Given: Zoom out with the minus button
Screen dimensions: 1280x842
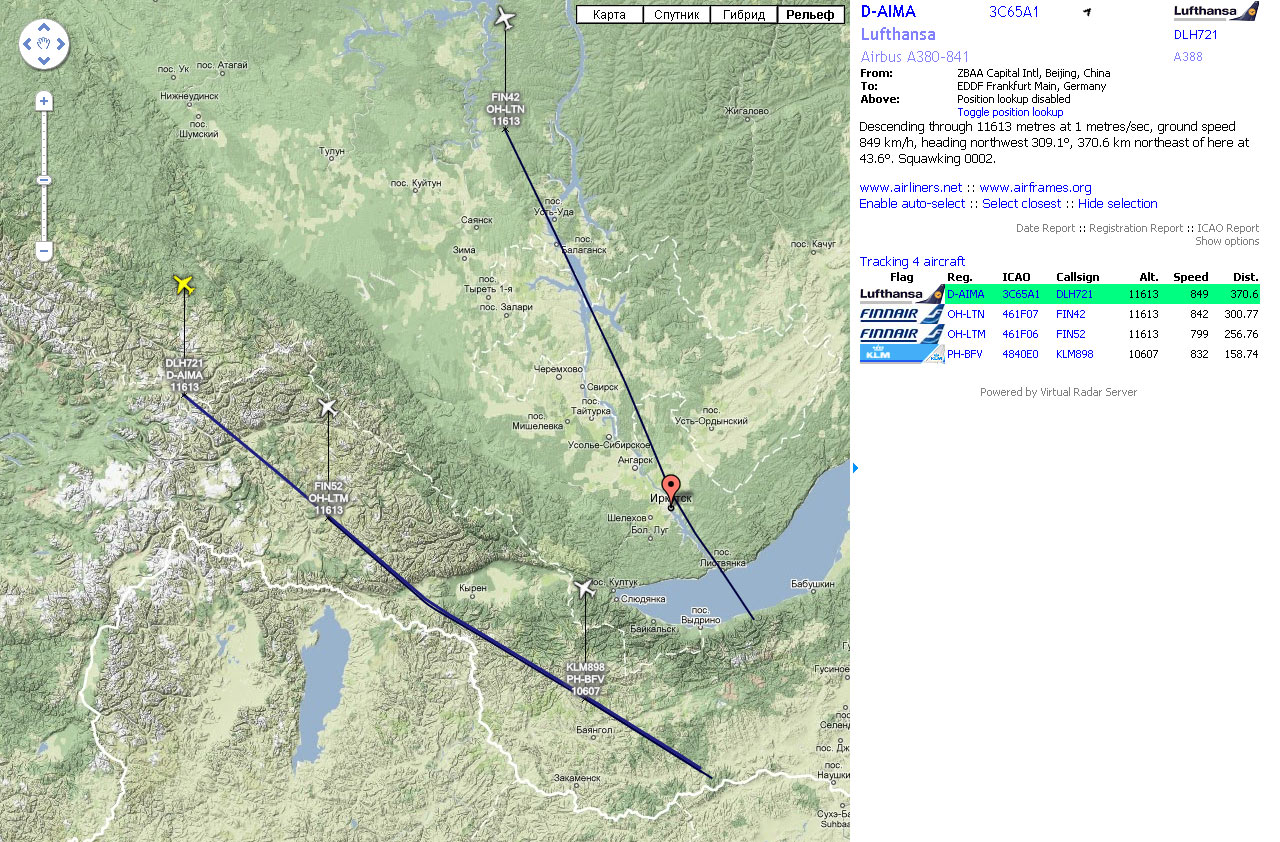Looking at the screenshot, I should (x=44, y=251).
